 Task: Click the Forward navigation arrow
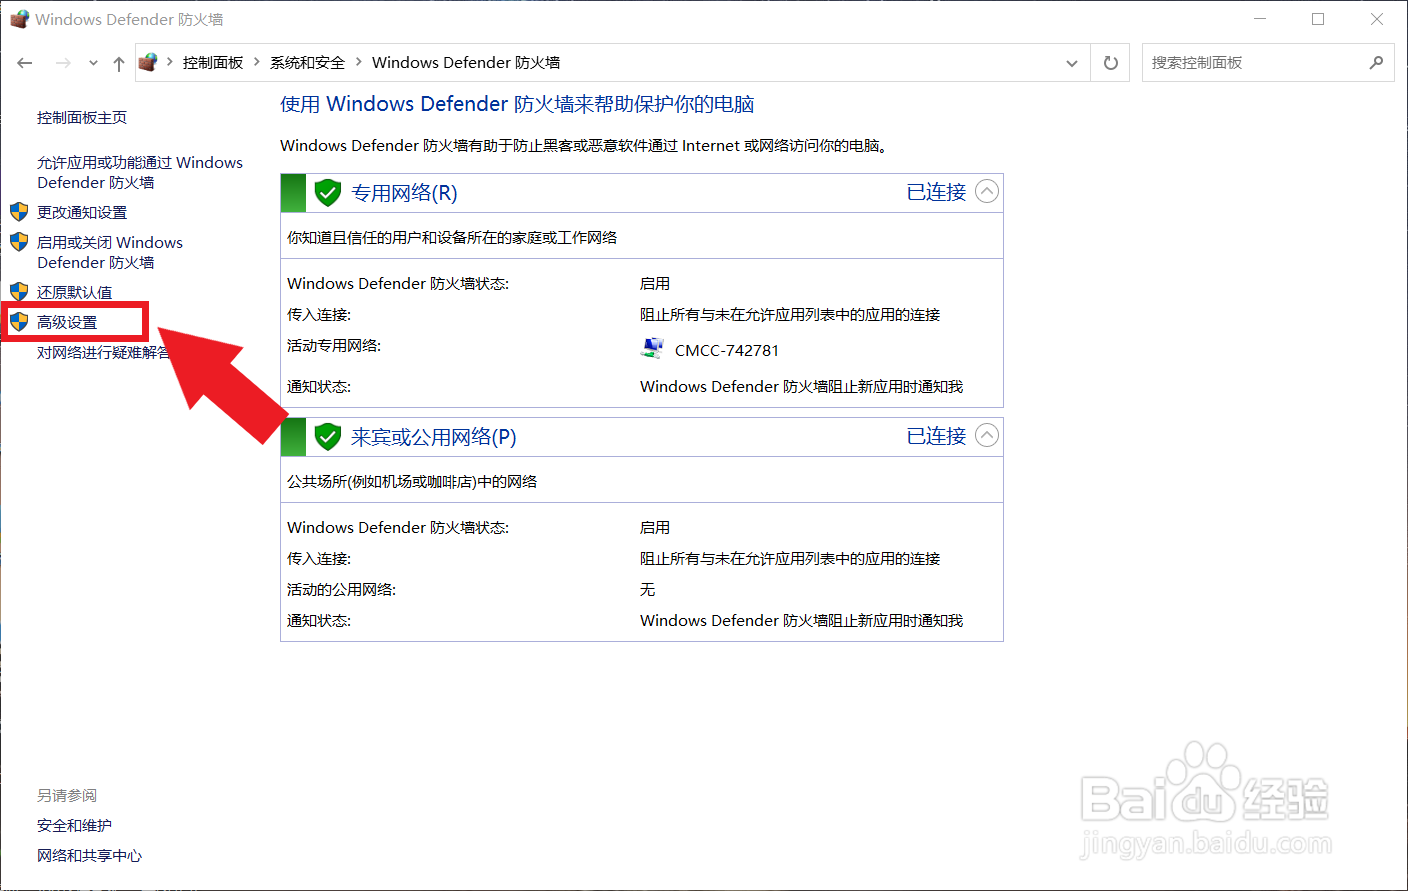coord(63,63)
